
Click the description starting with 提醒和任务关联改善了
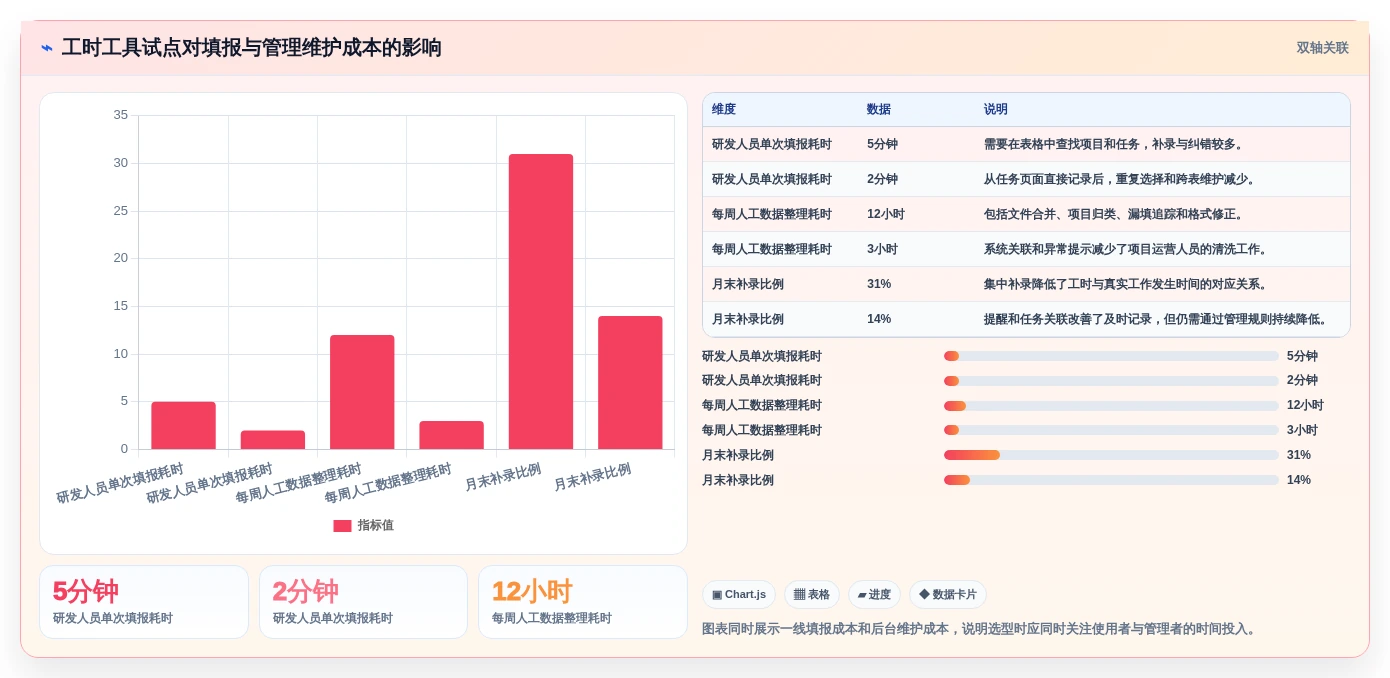tap(1157, 320)
